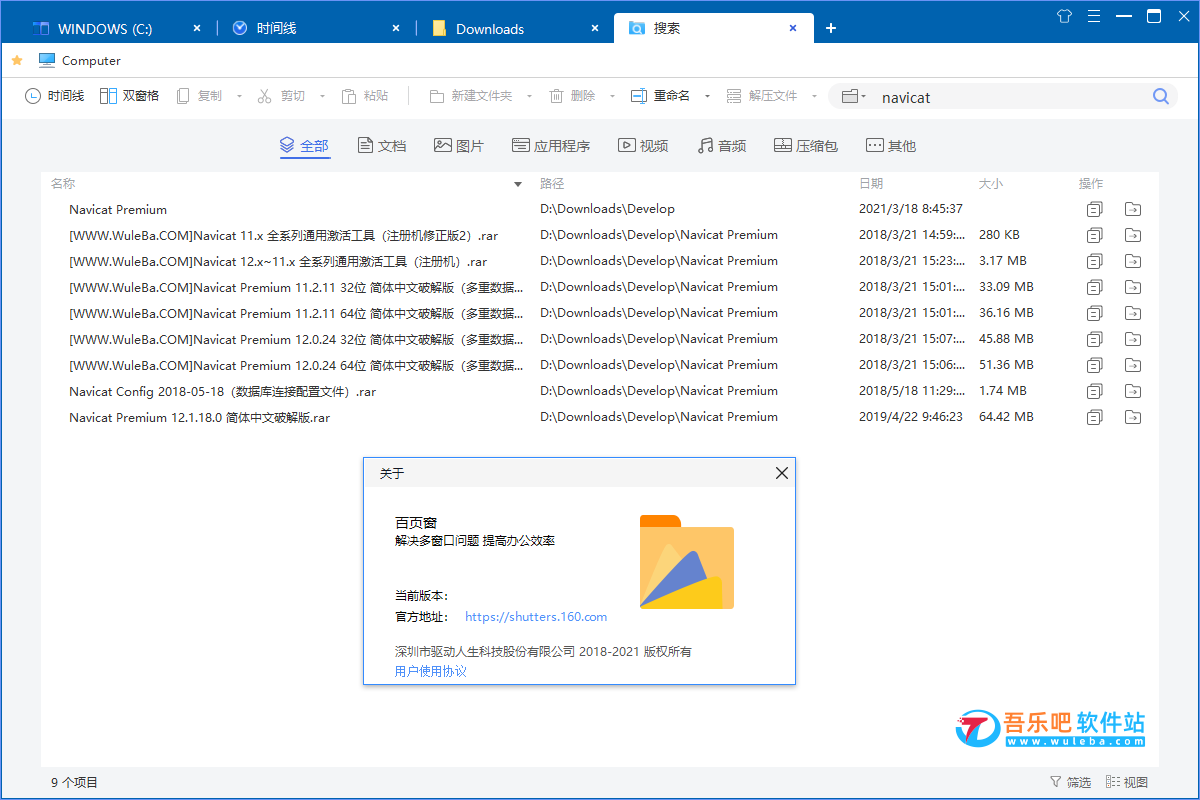
Task: Expand the dropdown arrow beside 解压文件
Action: [x=815, y=96]
